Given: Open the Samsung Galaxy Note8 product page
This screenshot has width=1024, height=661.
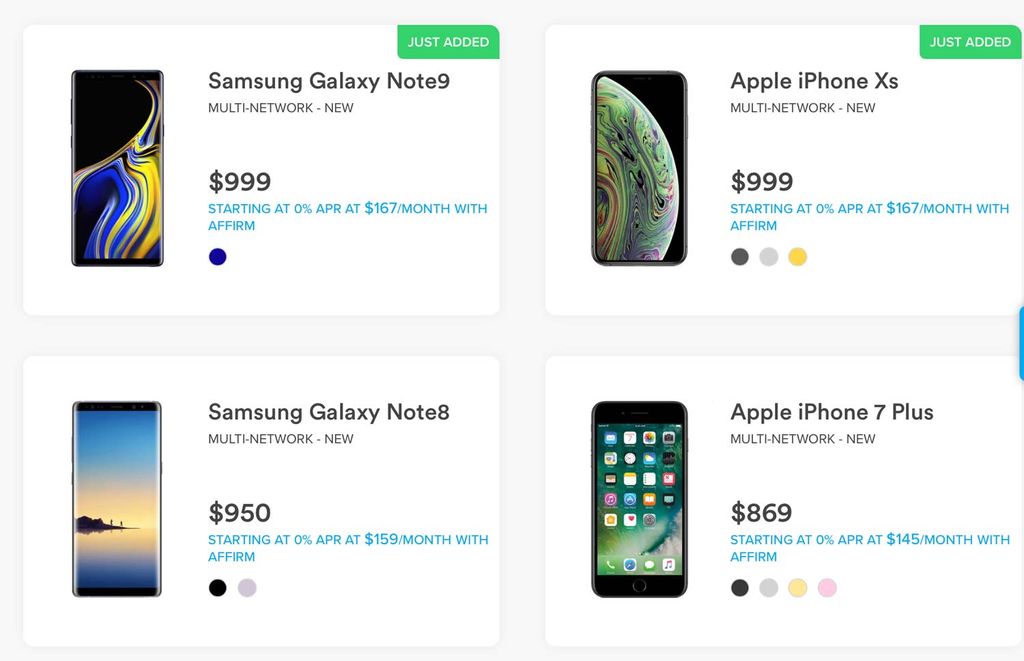Looking at the screenshot, I should [328, 412].
